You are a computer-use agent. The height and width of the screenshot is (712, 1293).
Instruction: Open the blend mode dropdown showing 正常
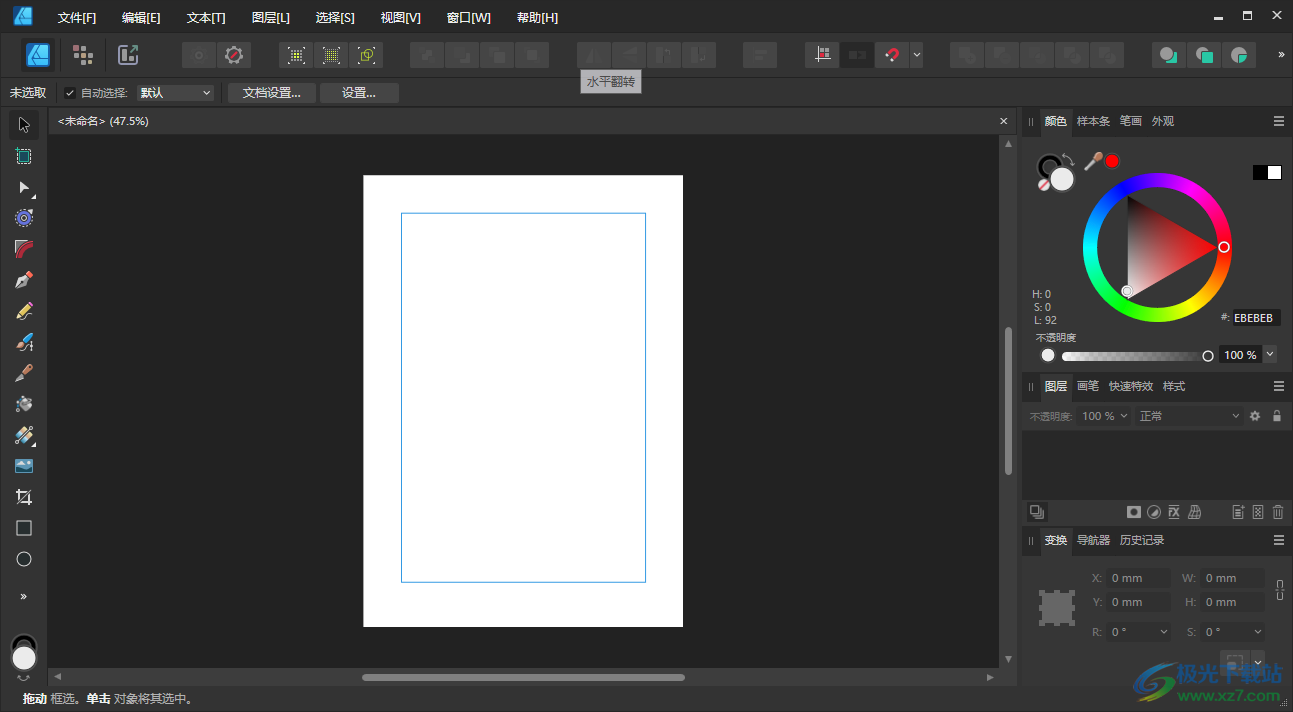pyautogui.click(x=1188, y=415)
